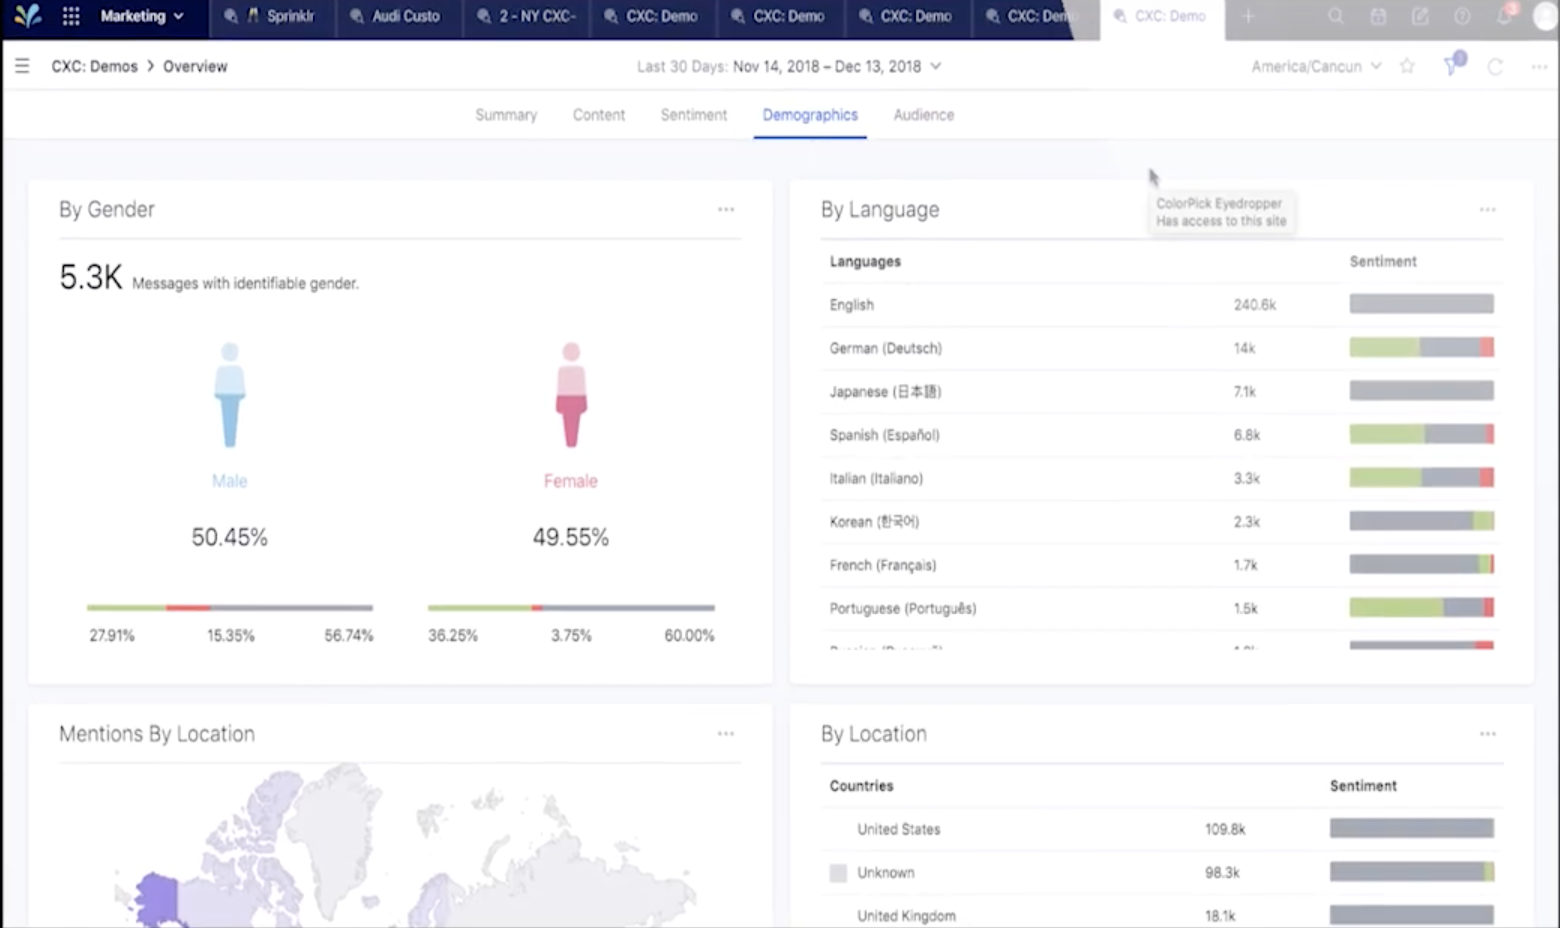Change the America/Cancun timezone dropdown
Screen dimensions: 1560x928
[x=1315, y=66]
